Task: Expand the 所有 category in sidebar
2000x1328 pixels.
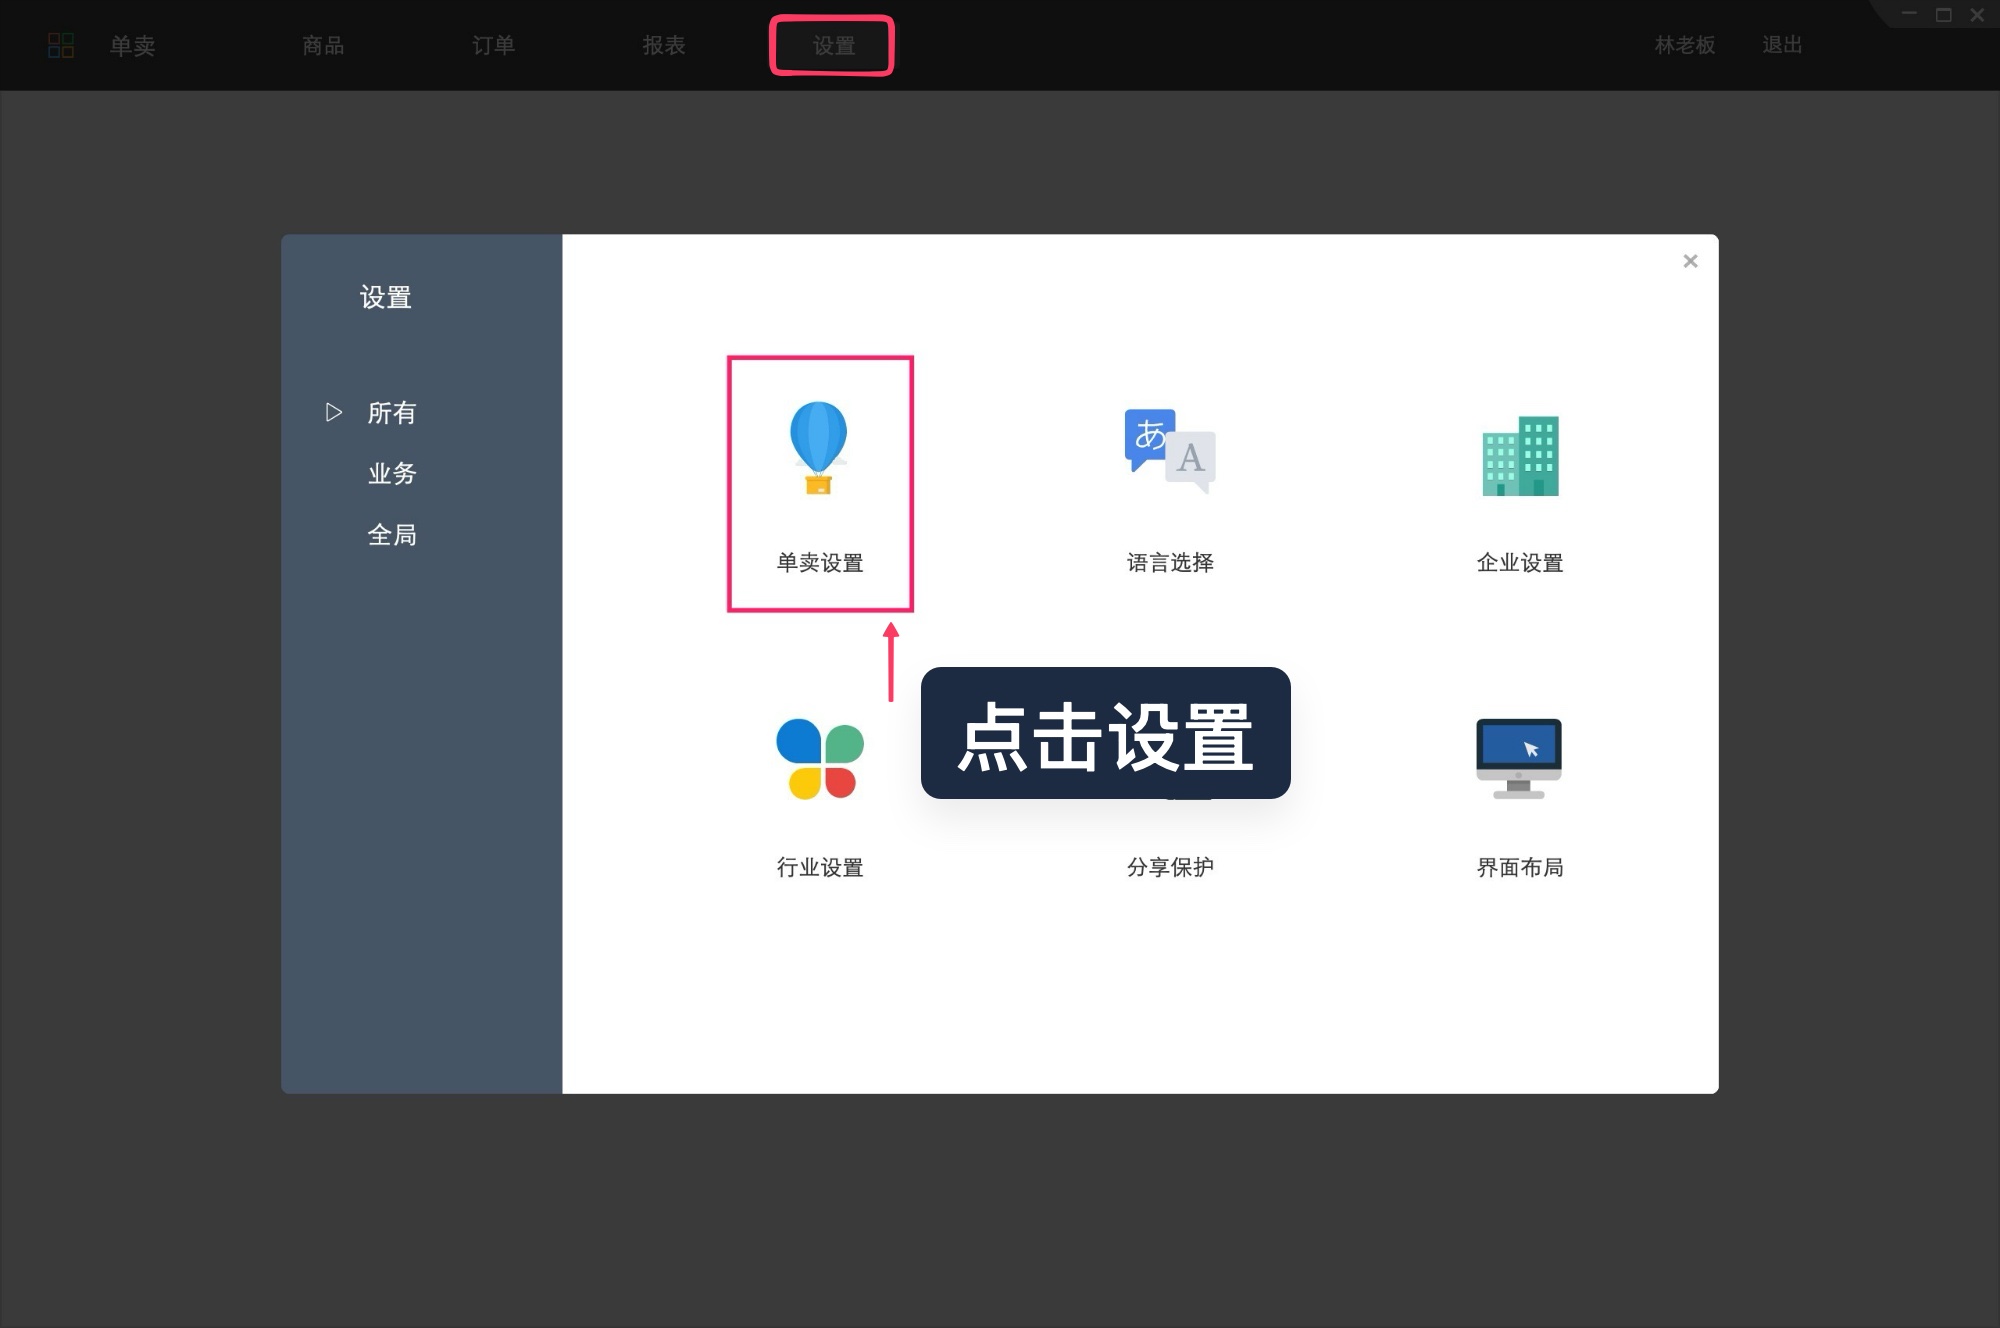Action: (x=333, y=412)
